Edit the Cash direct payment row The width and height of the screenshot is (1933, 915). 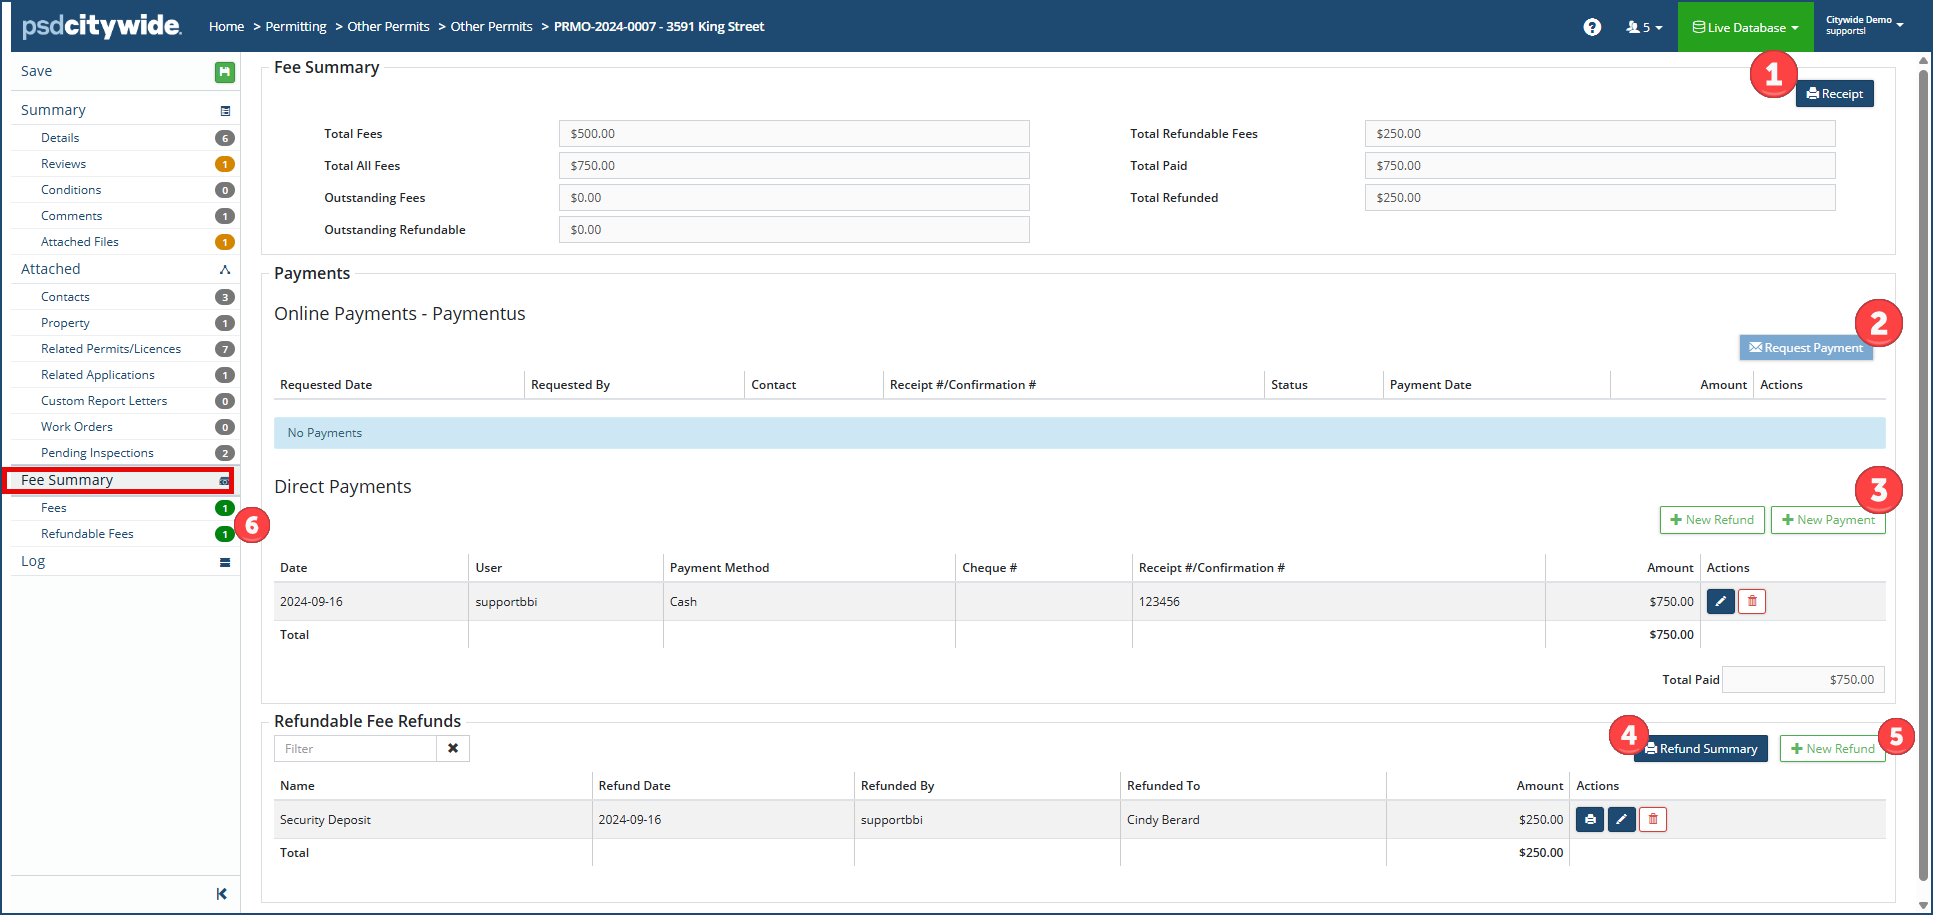(x=1720, y=601)
